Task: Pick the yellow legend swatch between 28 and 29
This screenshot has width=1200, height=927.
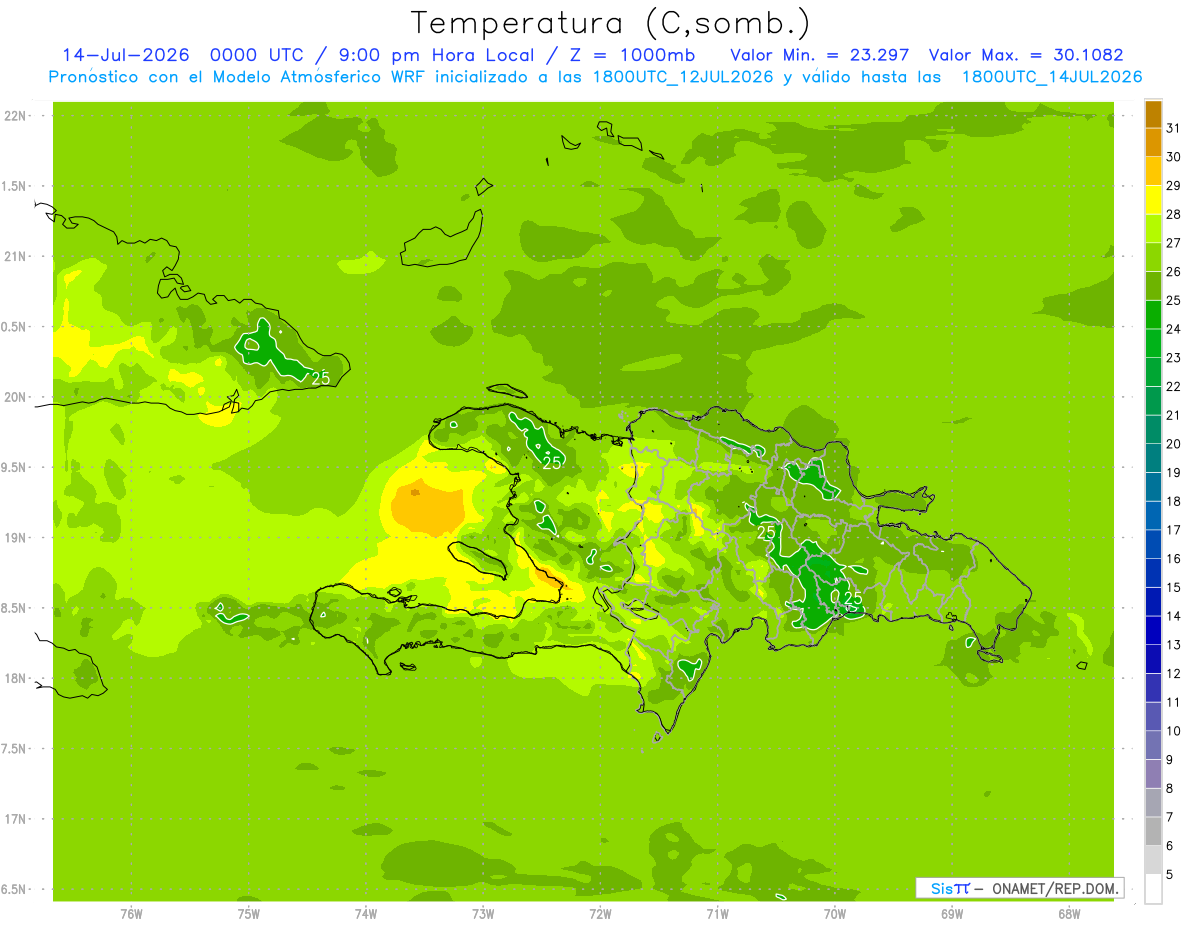Action: click(x=1153, y=199)
